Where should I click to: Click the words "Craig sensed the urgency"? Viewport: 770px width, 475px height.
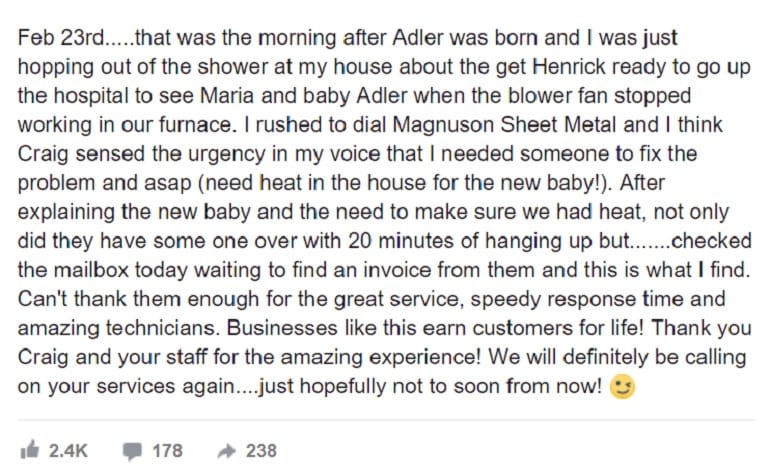[141, 154]
